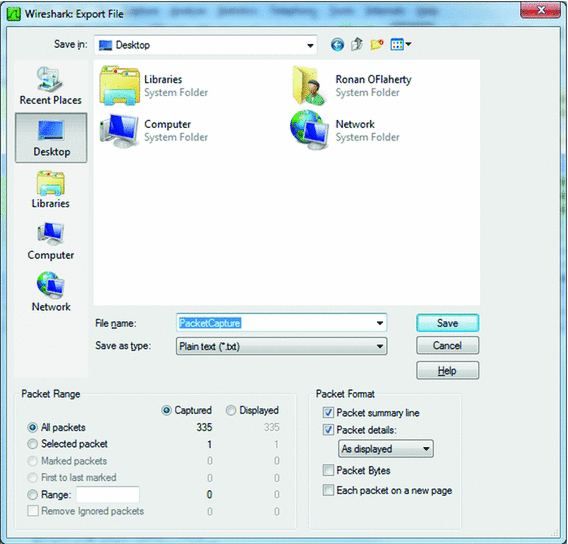
Task: Open Network in the places sidebar
Action: click(51, 292)
